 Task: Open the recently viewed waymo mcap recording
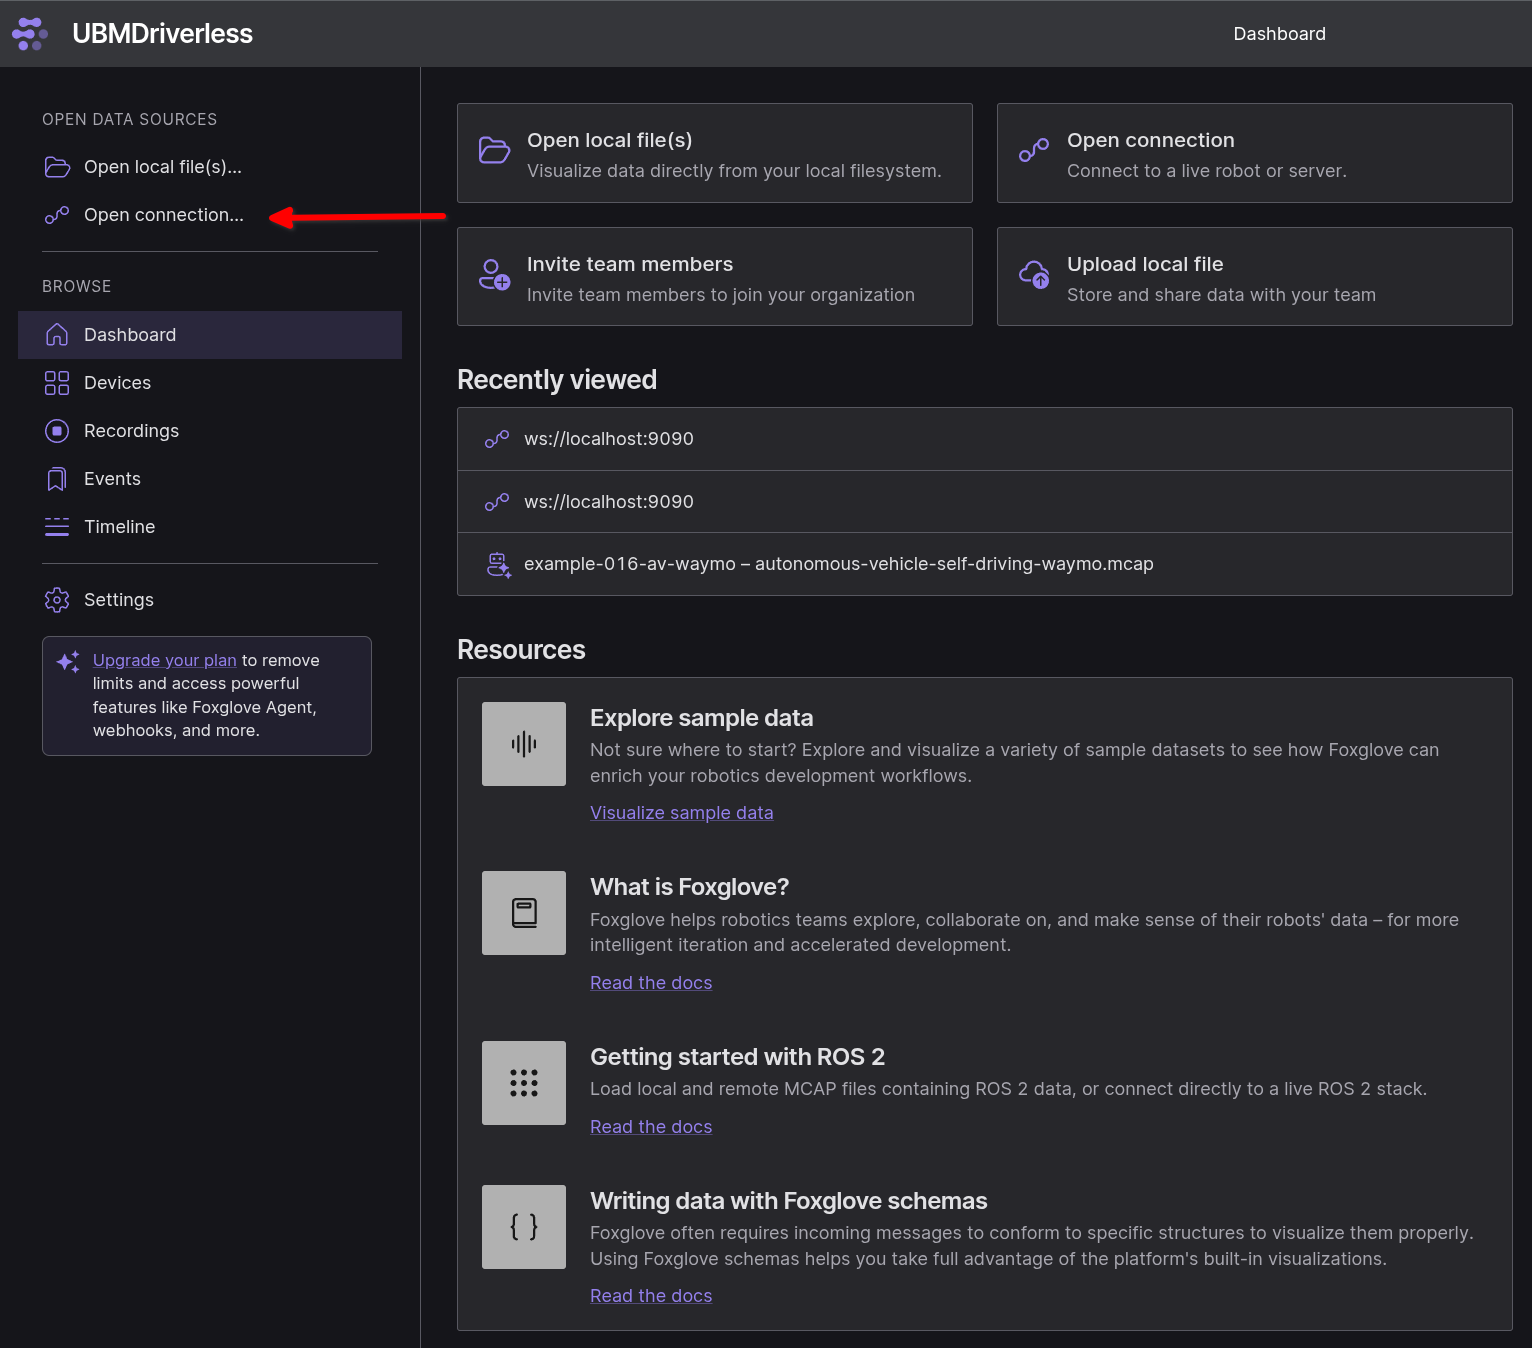(838, 564)
